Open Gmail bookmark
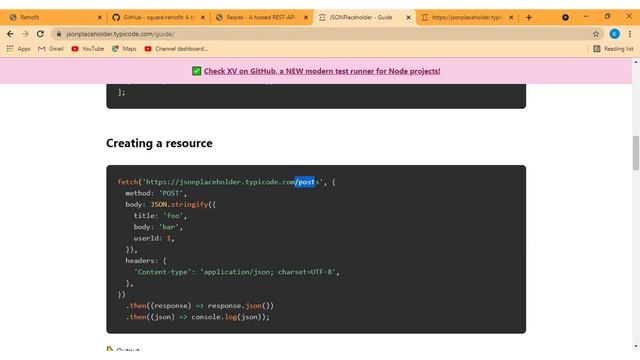The height and width of the screenshot is (360, 640). pos(51,49)
